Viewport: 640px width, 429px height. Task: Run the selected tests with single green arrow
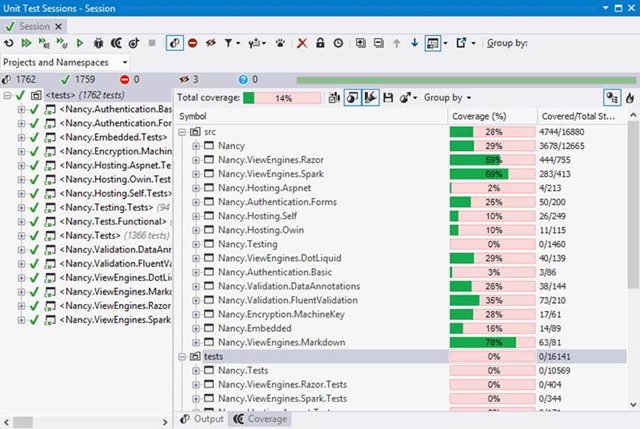coord(80,43)
